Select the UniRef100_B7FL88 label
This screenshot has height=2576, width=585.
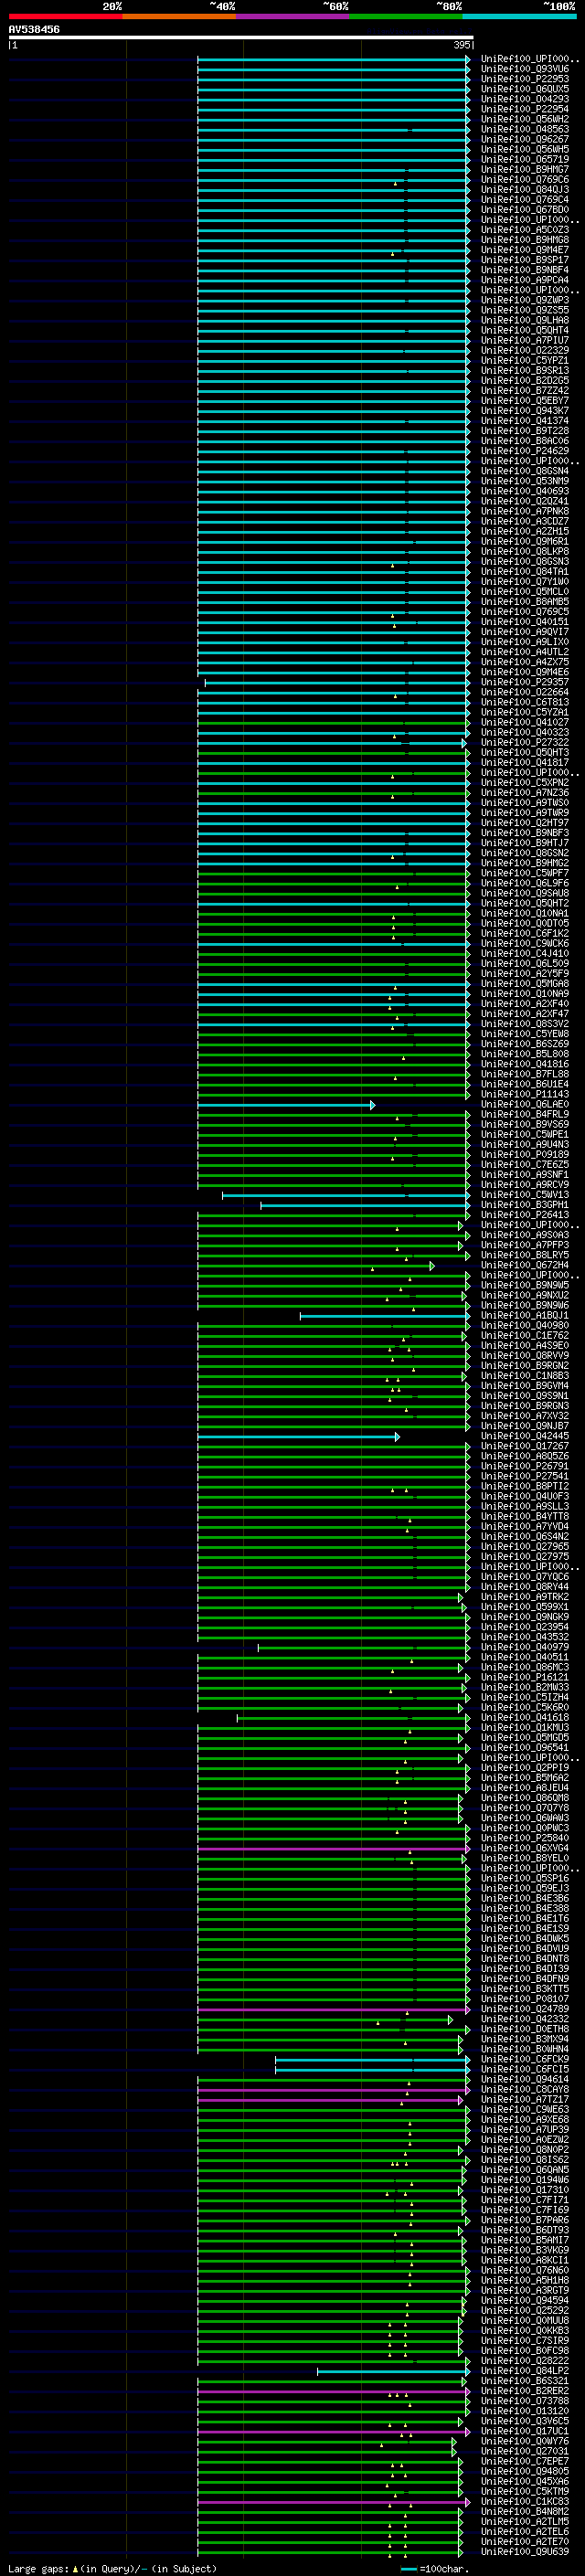click(525, 1074)
